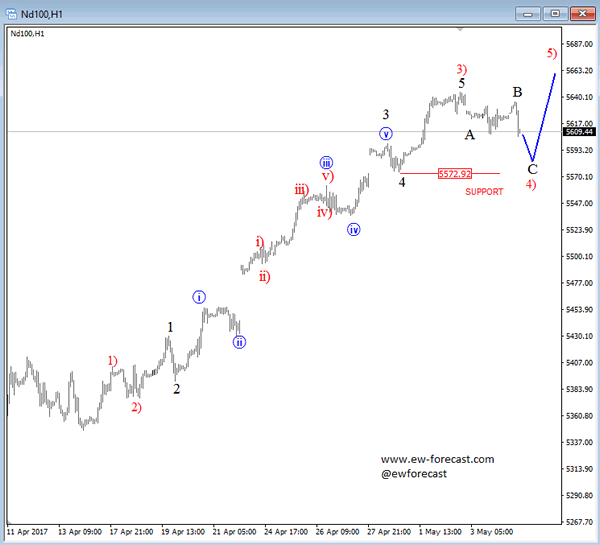Select the black wave label 2
Image resolution: width=600 pixels, height=545 pixels.
click(176, 389)
